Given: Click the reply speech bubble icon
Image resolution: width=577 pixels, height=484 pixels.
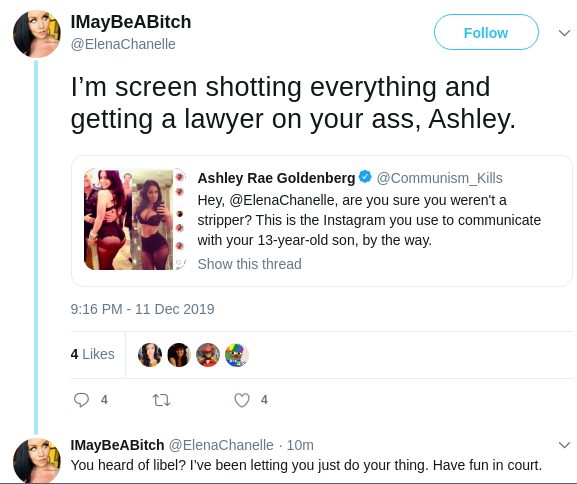Looking at the screenshot, I should [81, 400].
